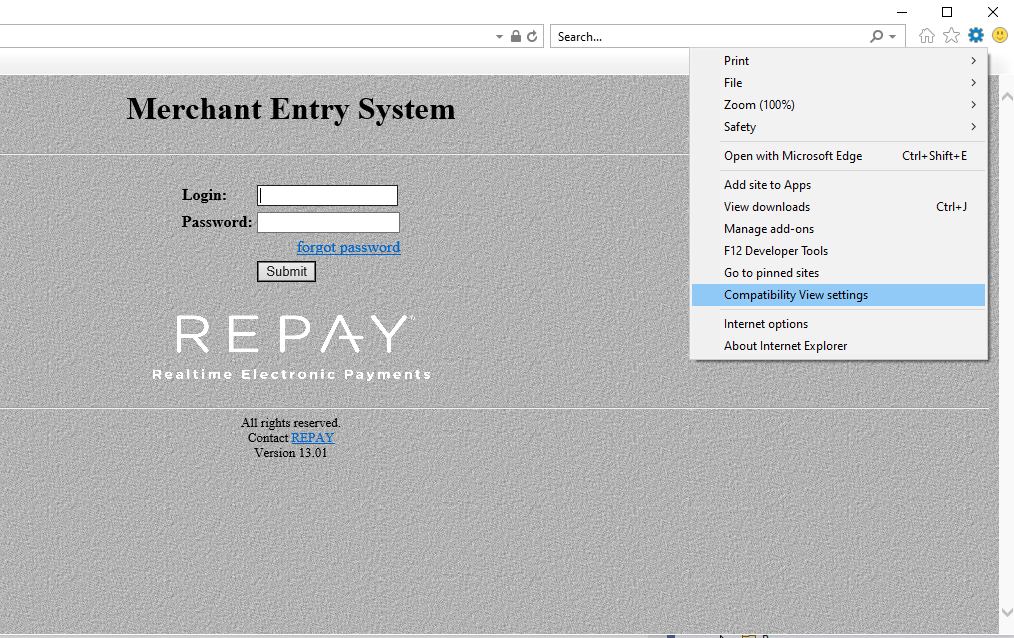The height and width of the screenshot is (638, 1014).
Task: Minimize the browser window
Action: pyautogui.click(x=902, y=12)
